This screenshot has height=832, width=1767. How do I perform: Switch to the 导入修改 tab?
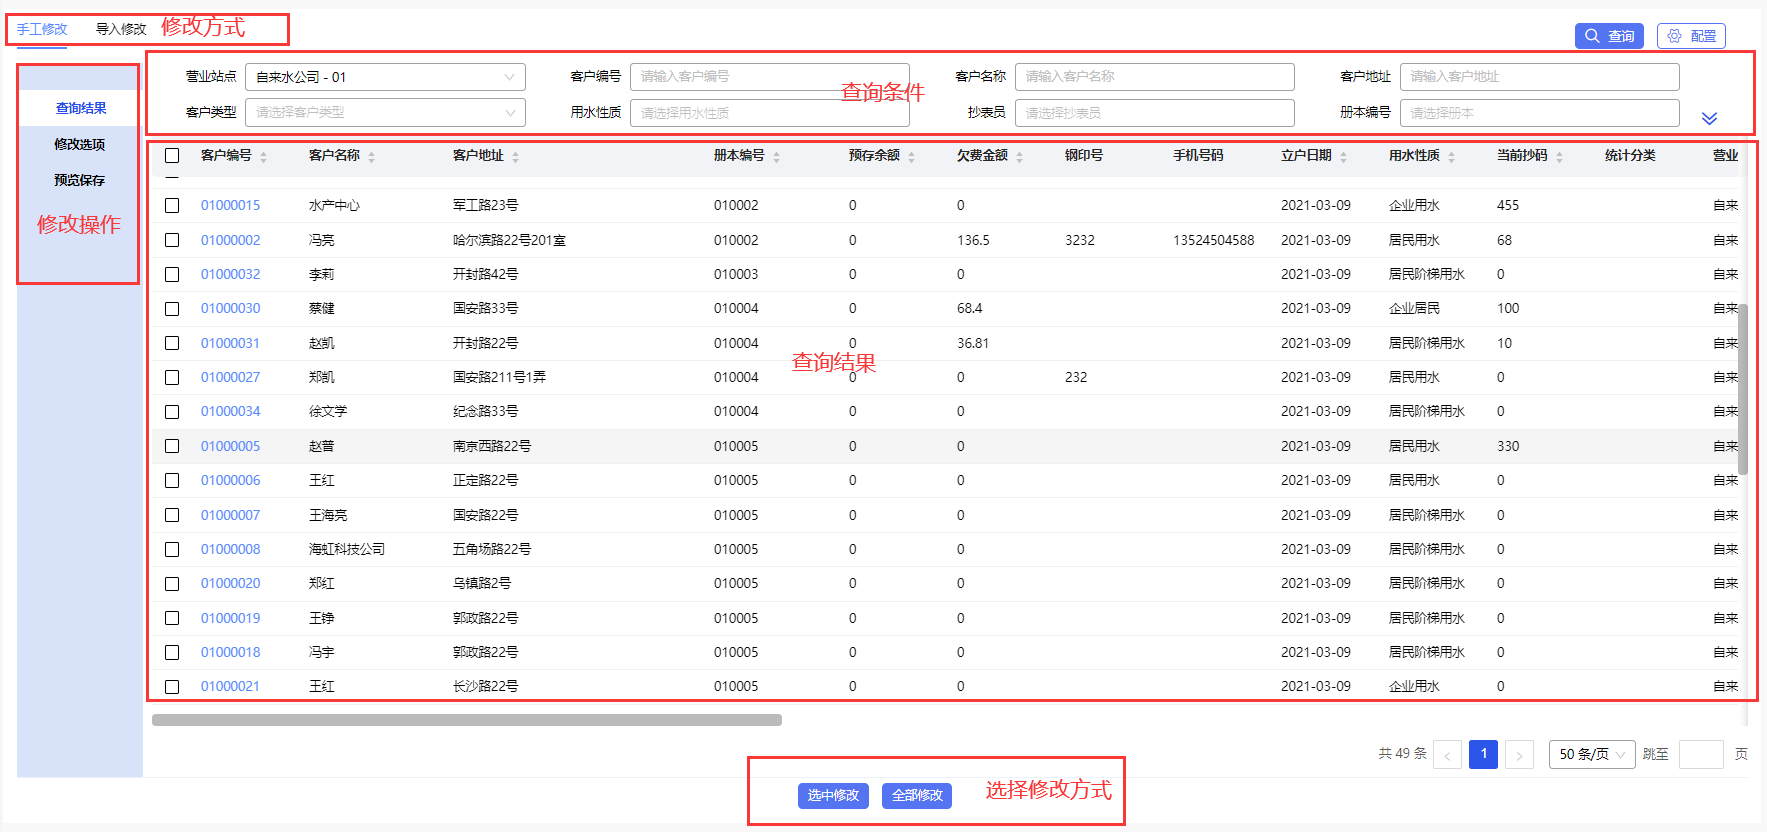121,29
